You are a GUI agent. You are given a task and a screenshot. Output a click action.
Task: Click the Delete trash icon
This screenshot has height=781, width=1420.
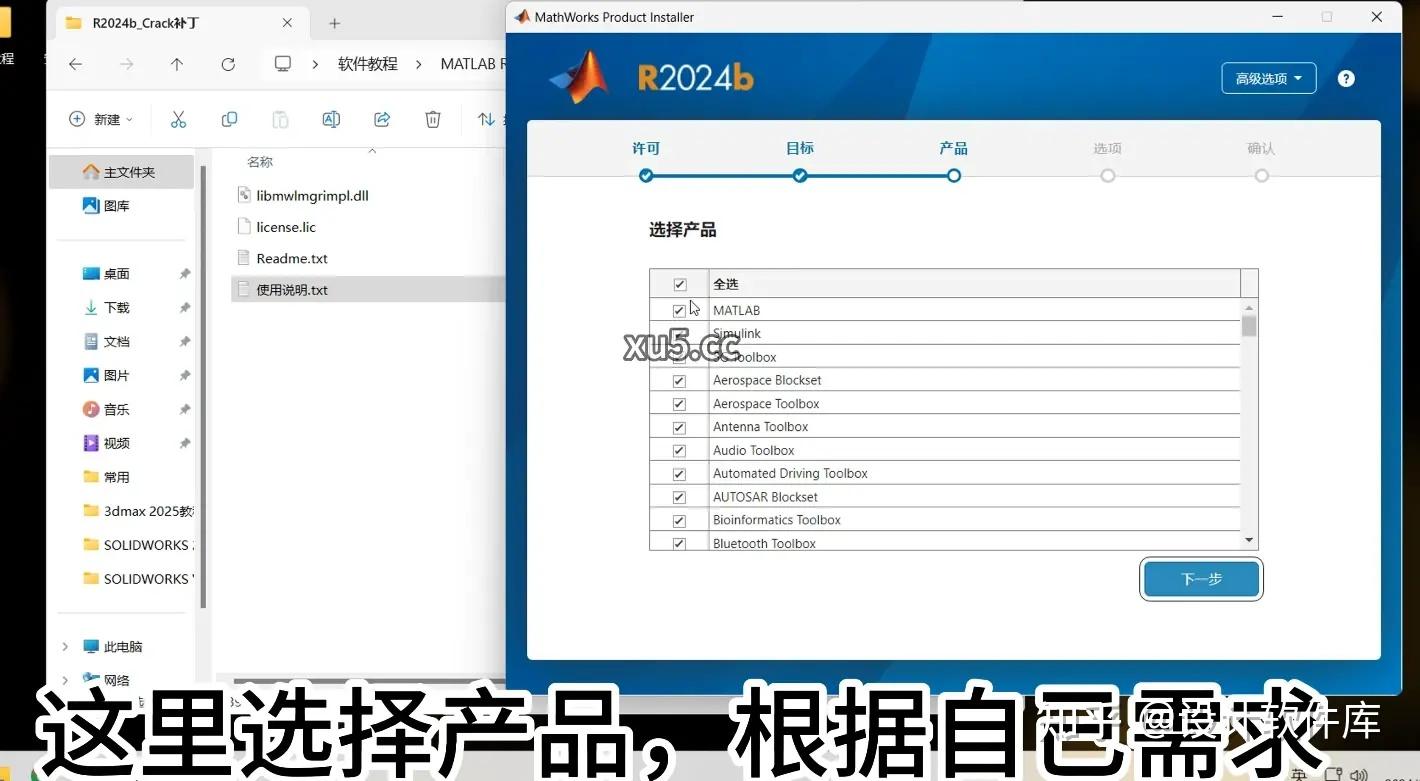[x=432, y=119]
